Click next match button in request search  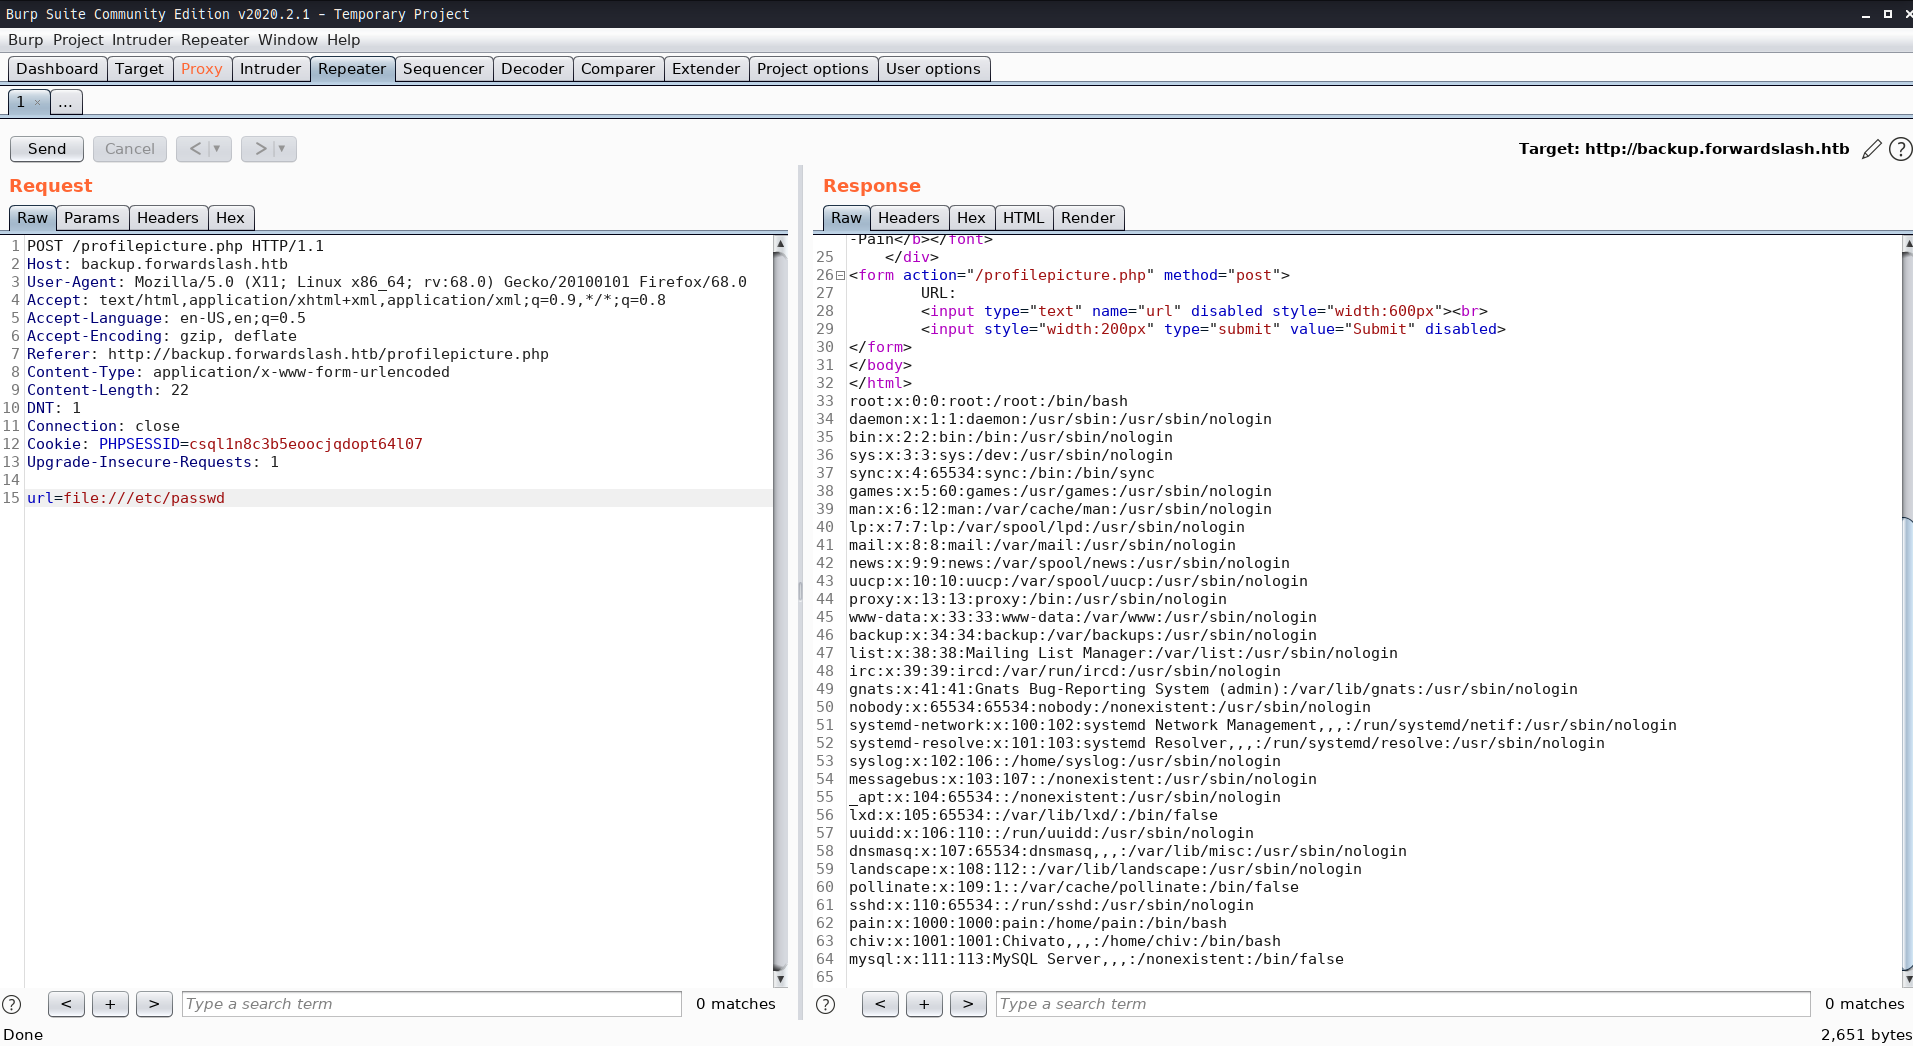tap(154, 1004)
